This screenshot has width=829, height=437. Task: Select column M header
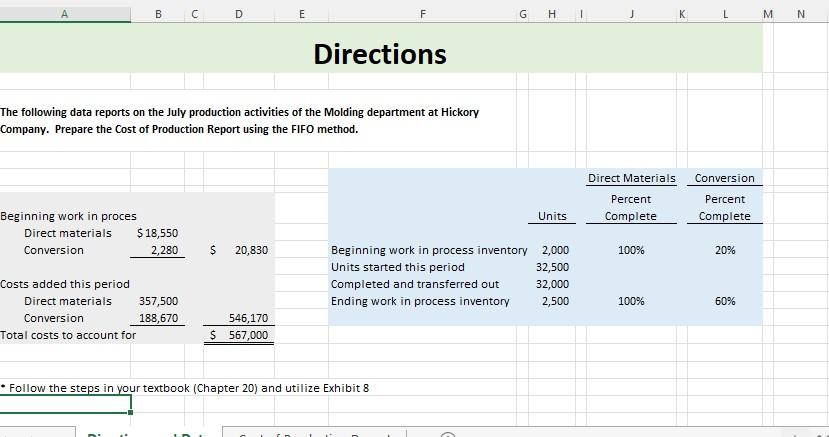point(768,15)
